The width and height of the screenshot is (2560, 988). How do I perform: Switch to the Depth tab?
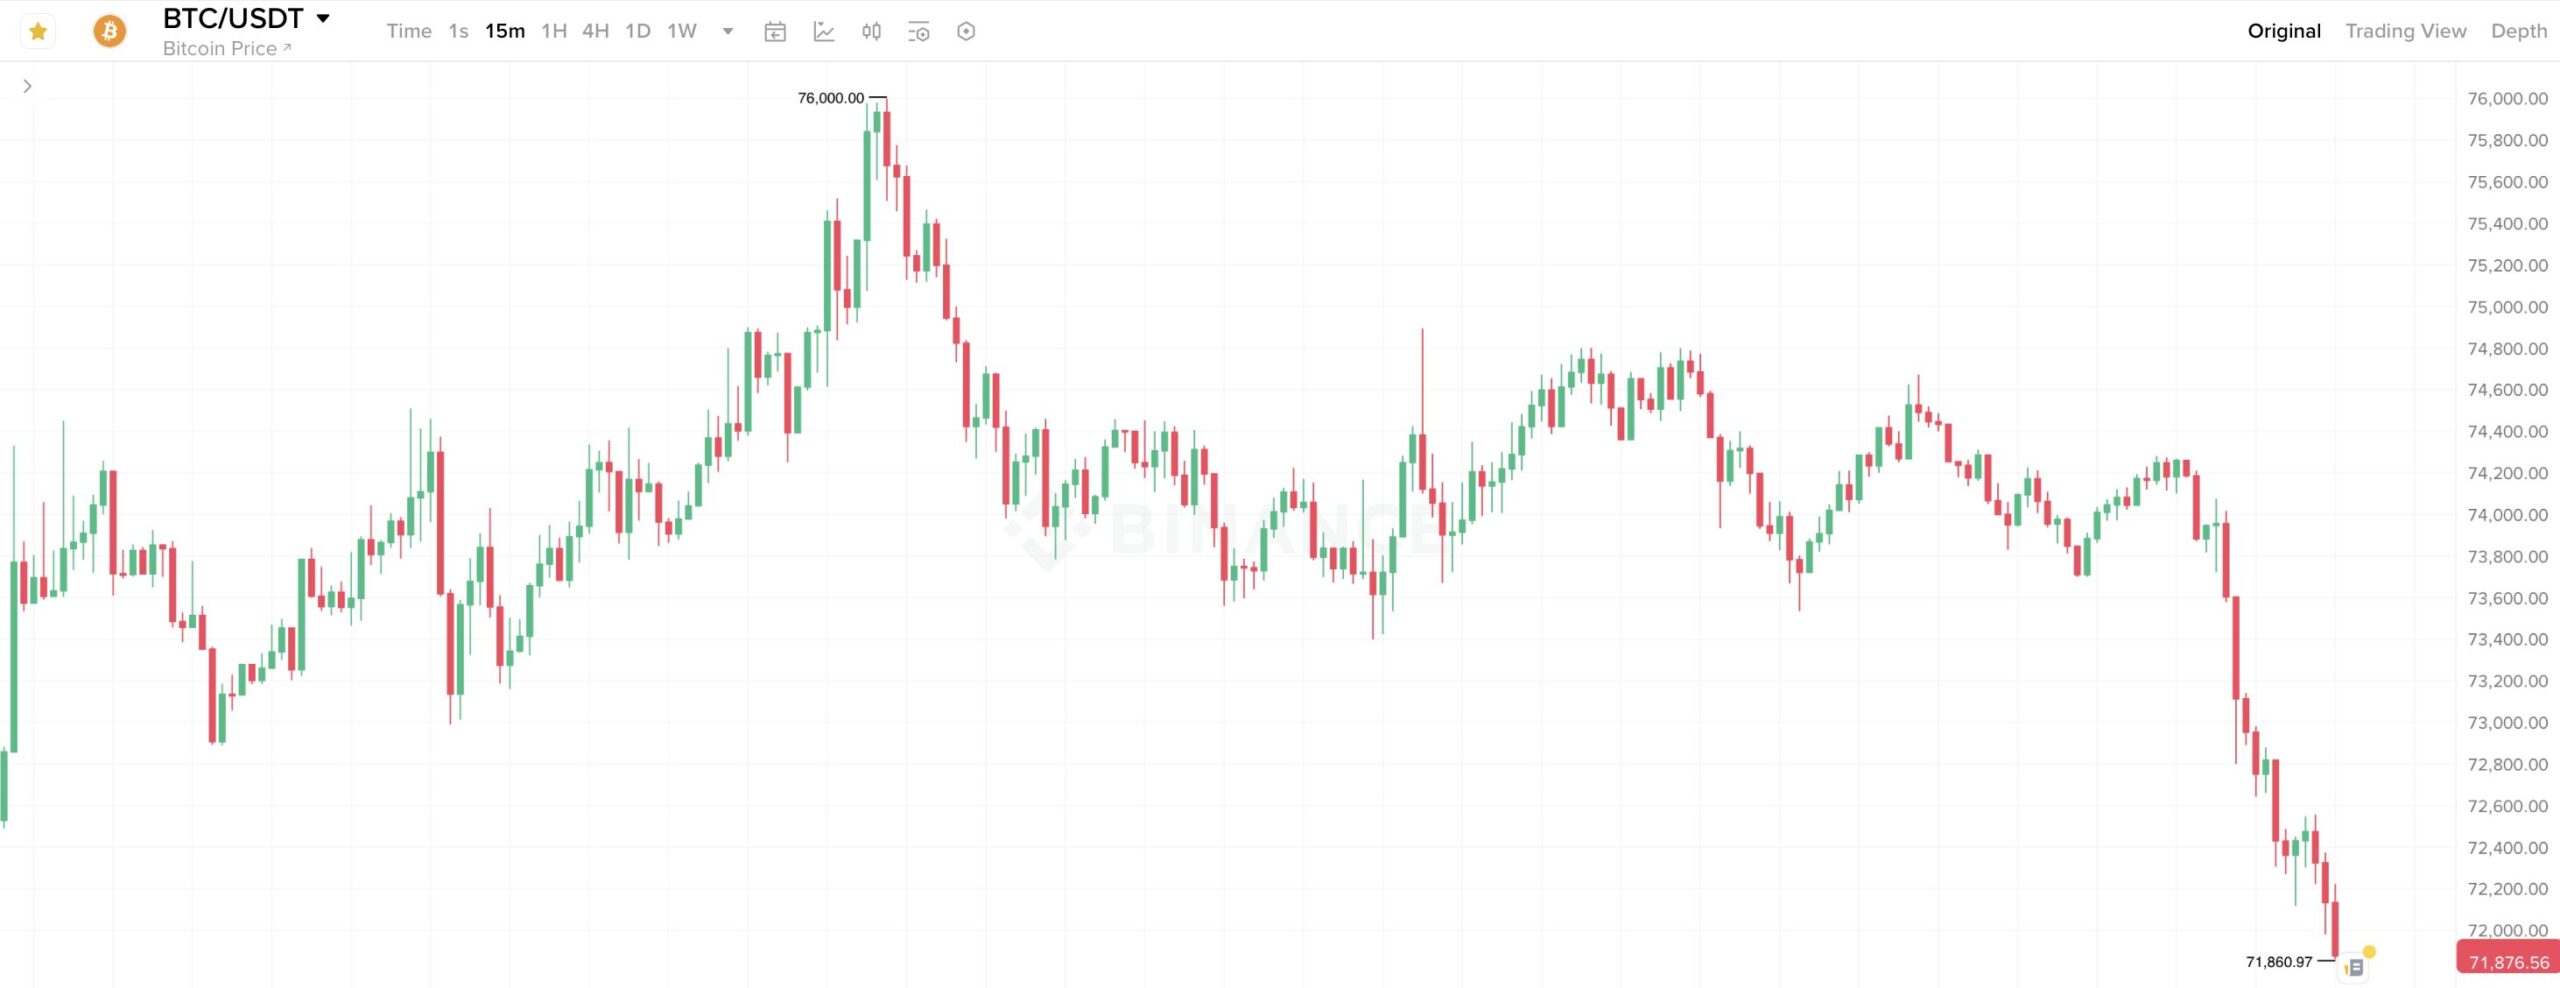coord(2518,31)
